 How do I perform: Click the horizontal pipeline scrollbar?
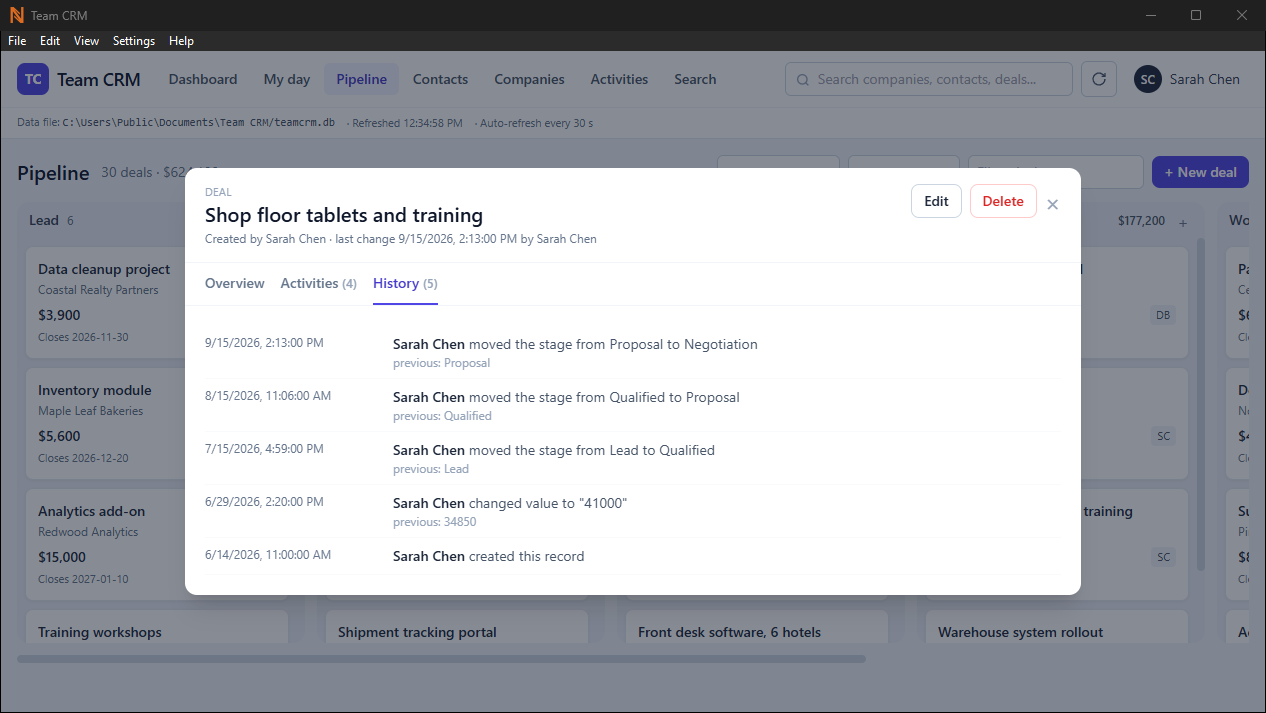point(441,659)
